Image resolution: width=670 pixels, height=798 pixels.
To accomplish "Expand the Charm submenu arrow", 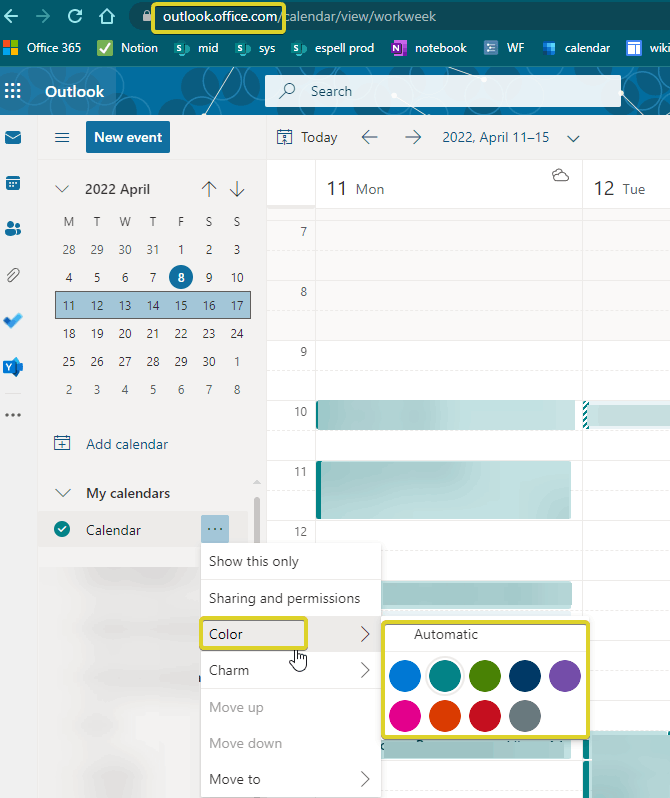I will click(x=365, y=670).
